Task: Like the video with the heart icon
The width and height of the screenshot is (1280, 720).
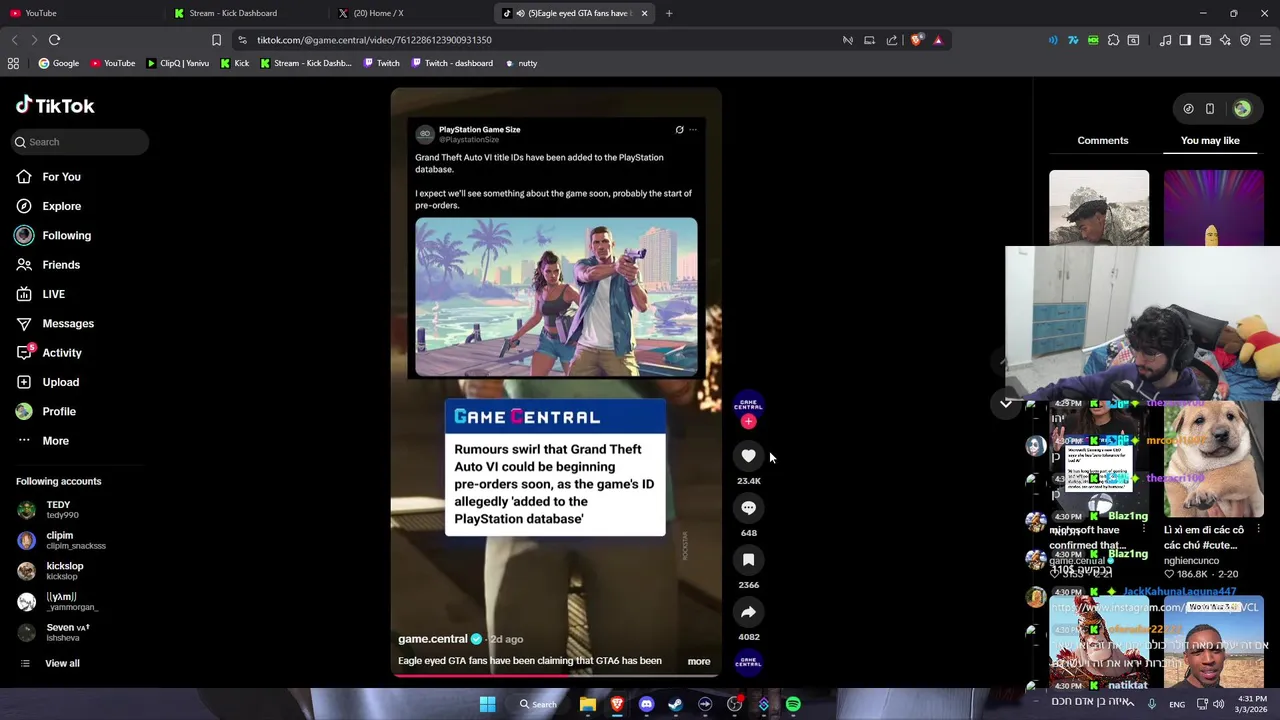Action: (x=748, y=456)
